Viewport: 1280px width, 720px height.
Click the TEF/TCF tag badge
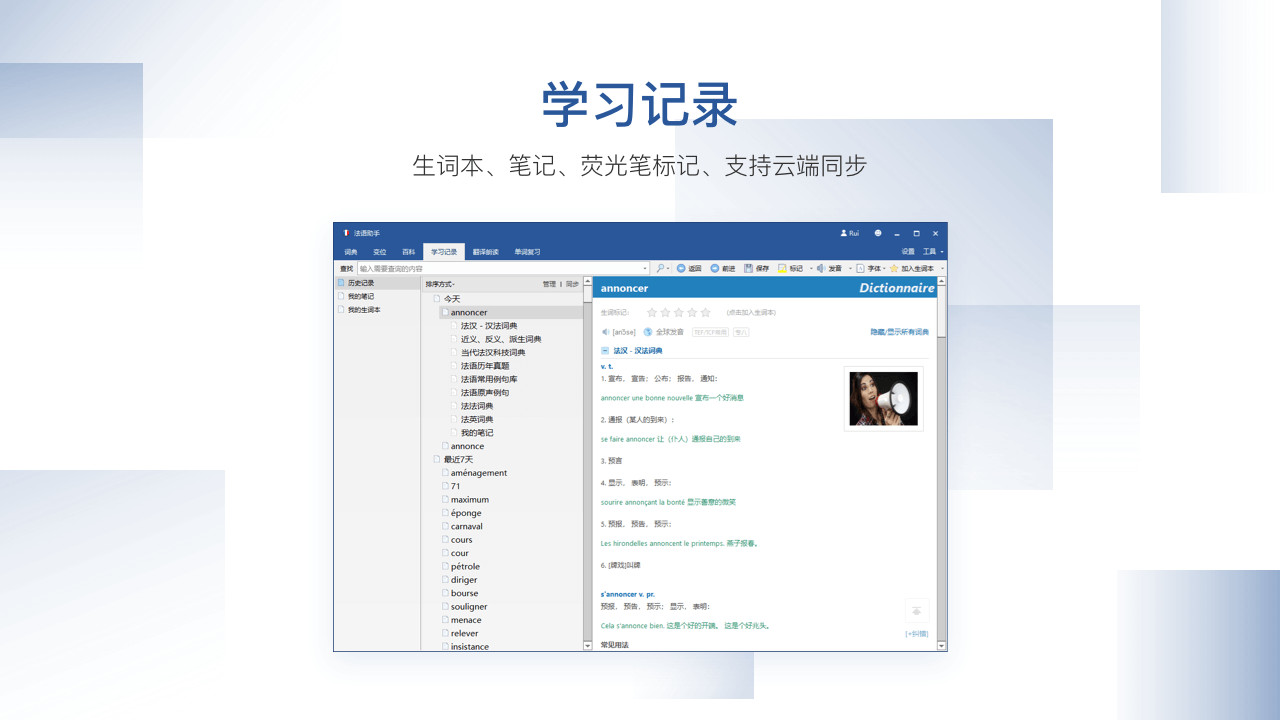(x=710, y=332)
